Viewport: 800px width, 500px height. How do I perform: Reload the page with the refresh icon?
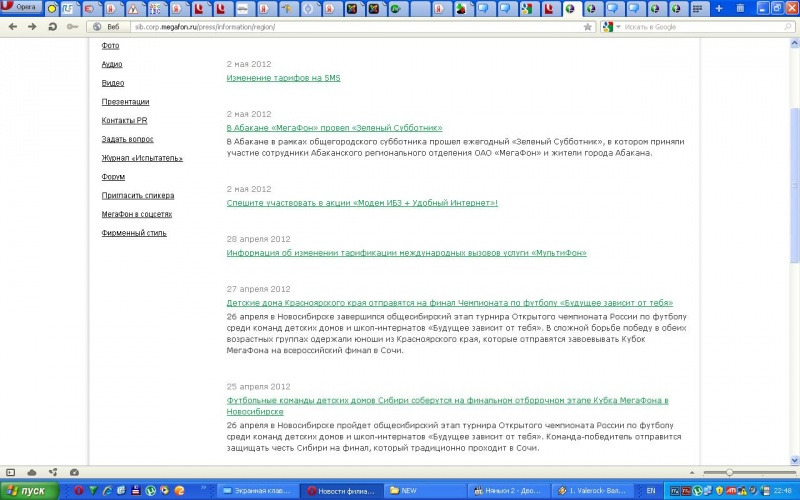[x=52, y=26]
